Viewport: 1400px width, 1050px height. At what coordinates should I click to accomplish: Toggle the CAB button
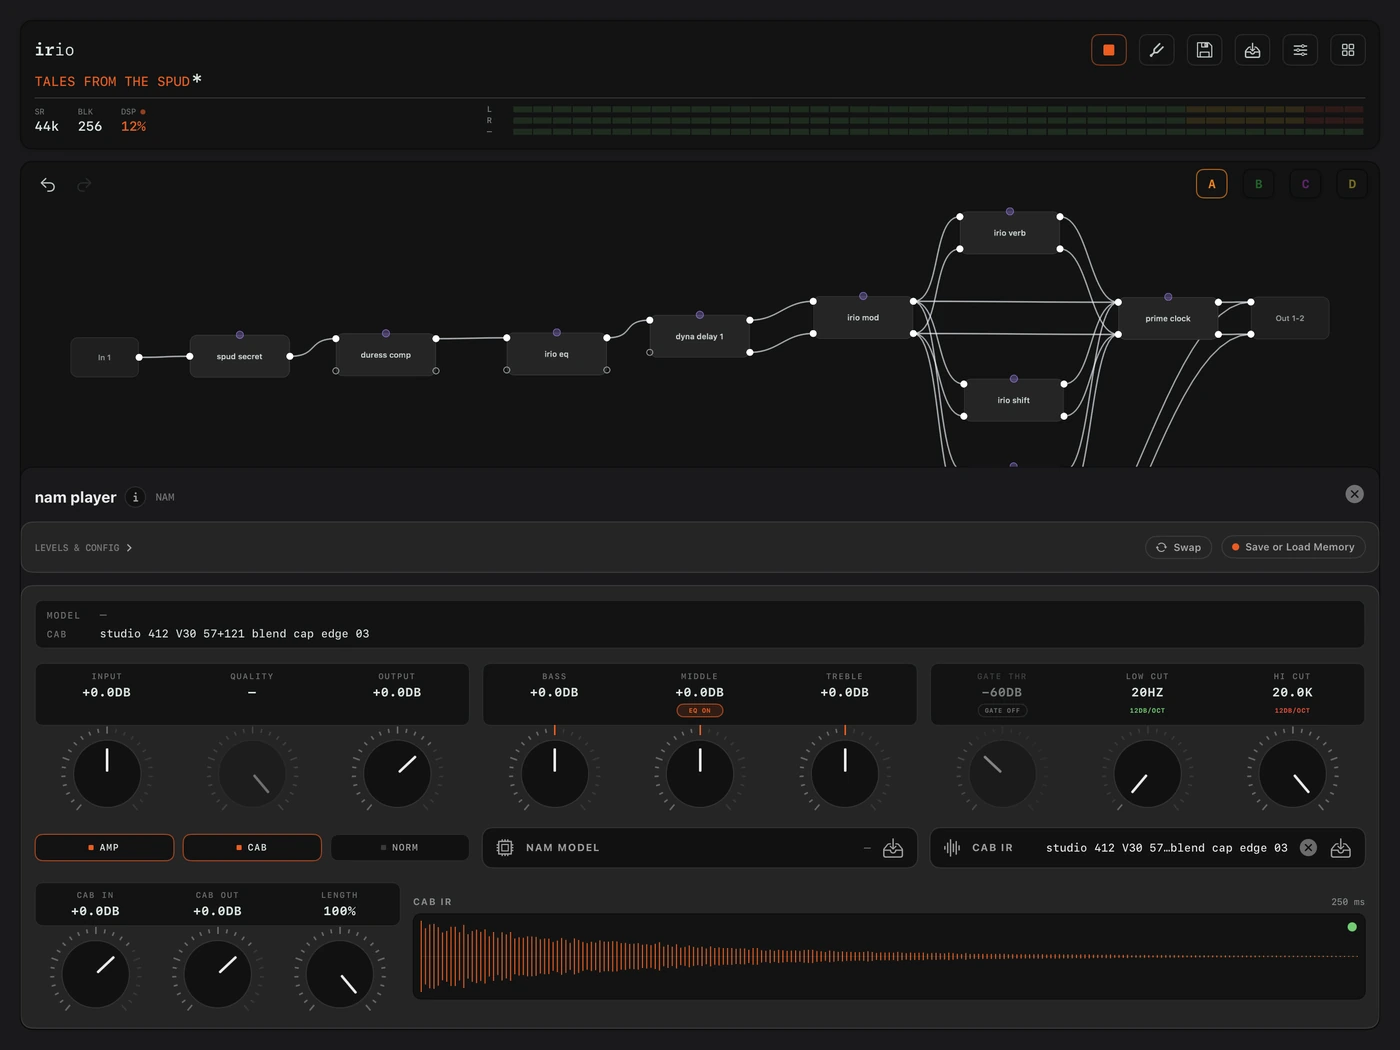pyautogui.click(x=252, y=847)
